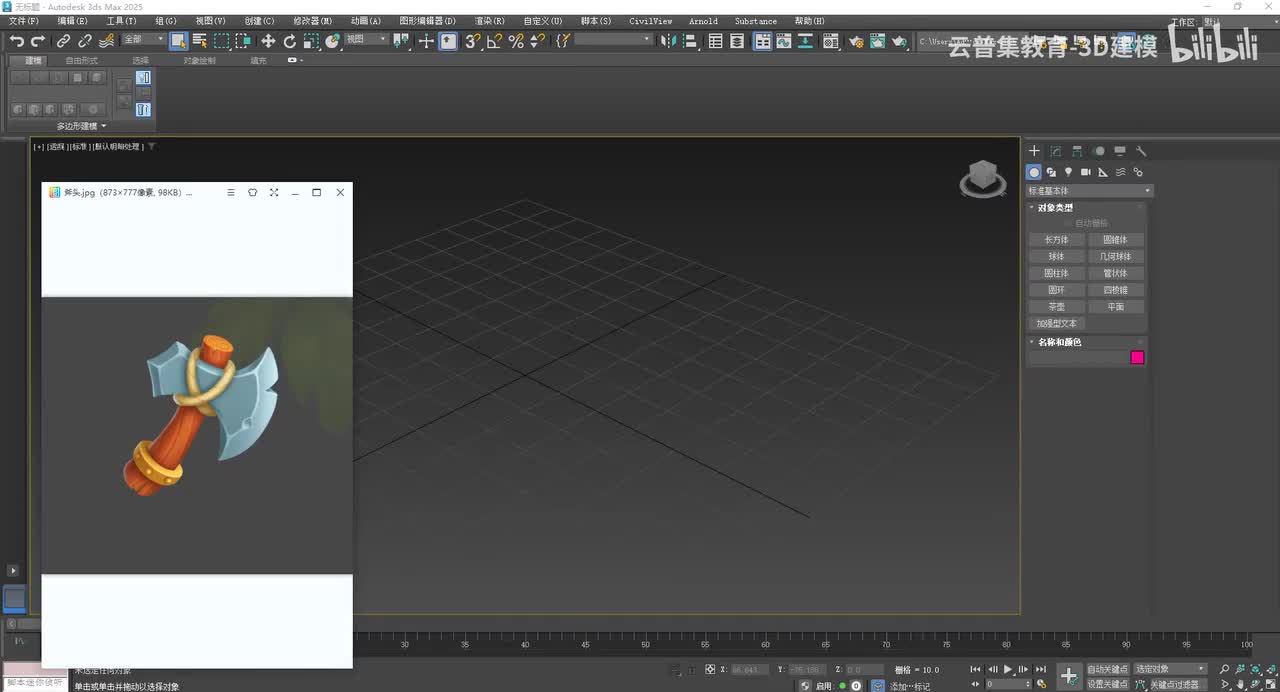
Task: Click the 茶壶 teapot button
Action: 1056,307
